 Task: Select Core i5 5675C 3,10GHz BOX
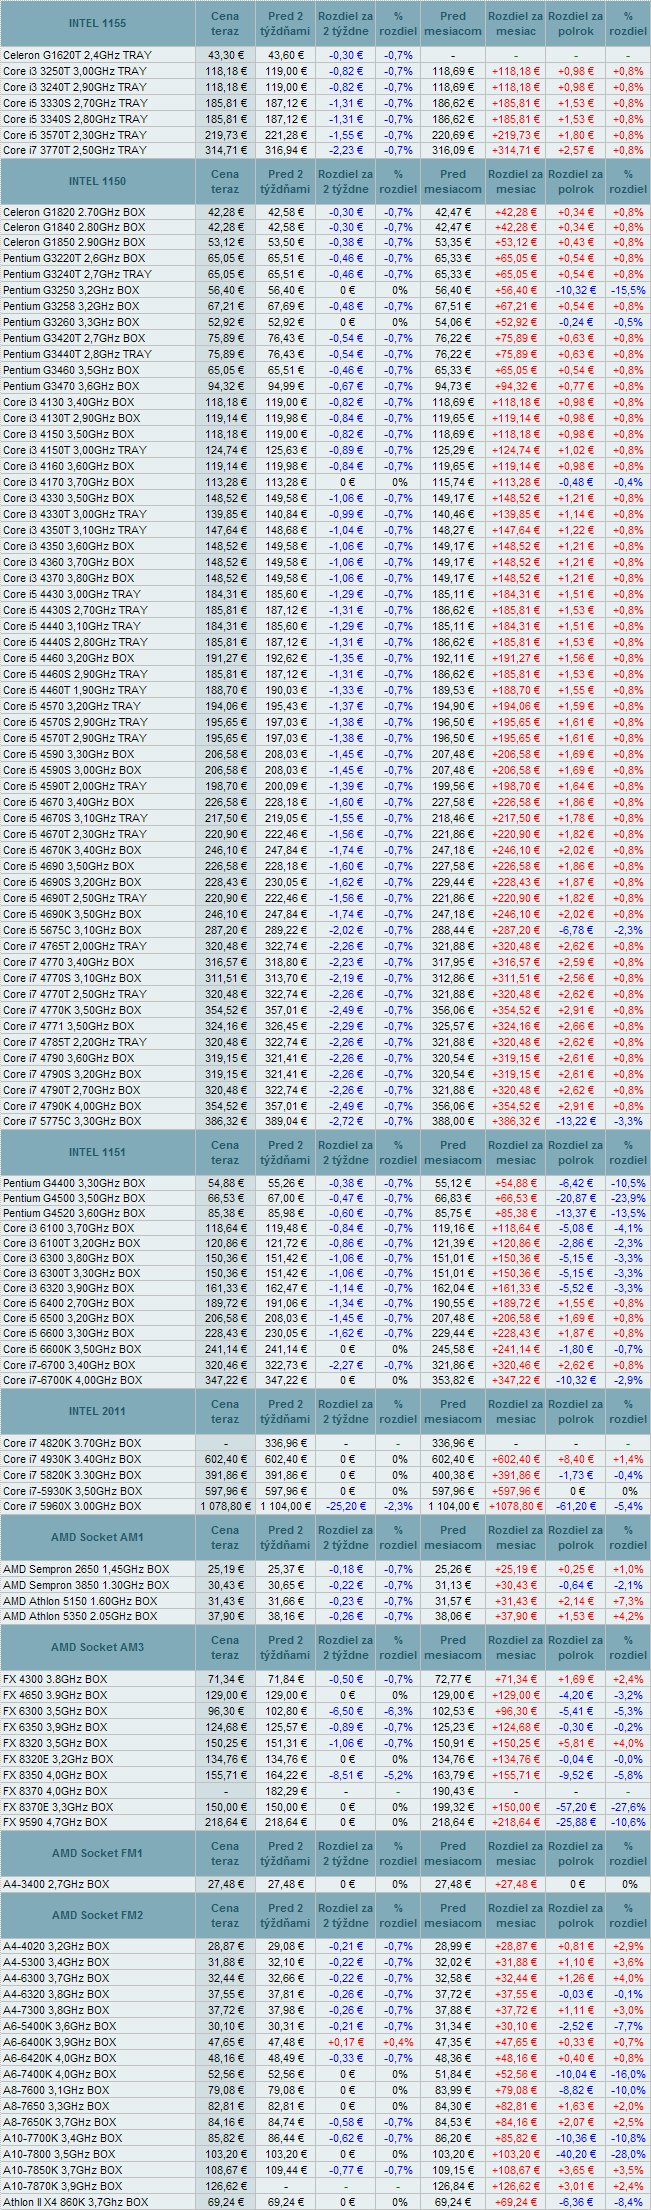[x=72, y=930]
